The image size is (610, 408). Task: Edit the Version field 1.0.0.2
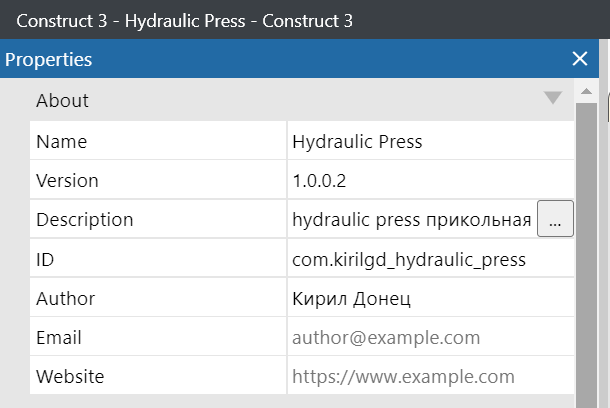[431, 180]
